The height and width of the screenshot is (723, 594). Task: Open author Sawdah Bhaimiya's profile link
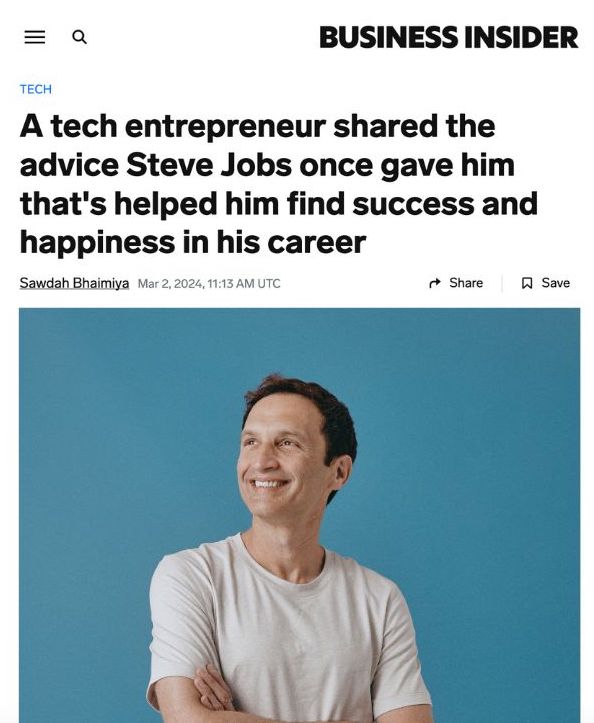pyautogui.click(x=74, y=283)
